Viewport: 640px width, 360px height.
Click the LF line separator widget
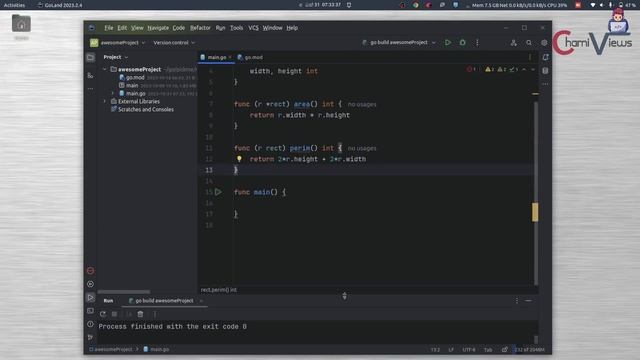tap(451, 350)
